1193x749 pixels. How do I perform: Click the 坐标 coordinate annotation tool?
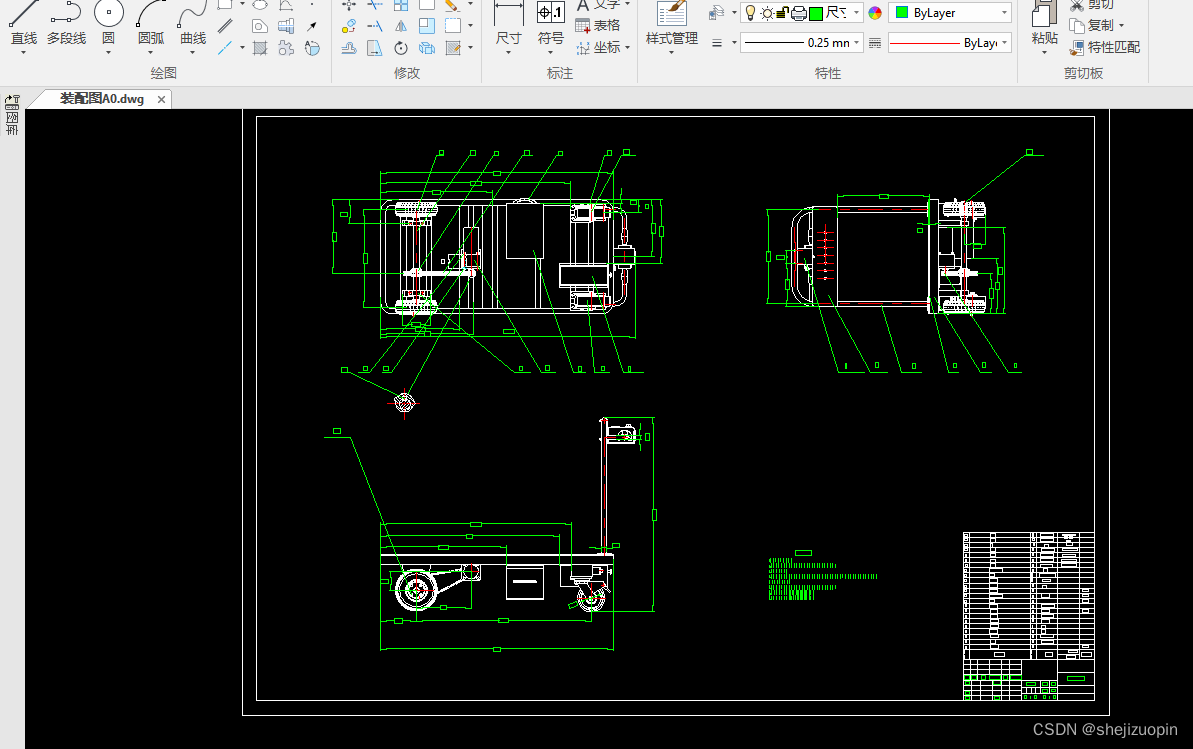[598, 48]
